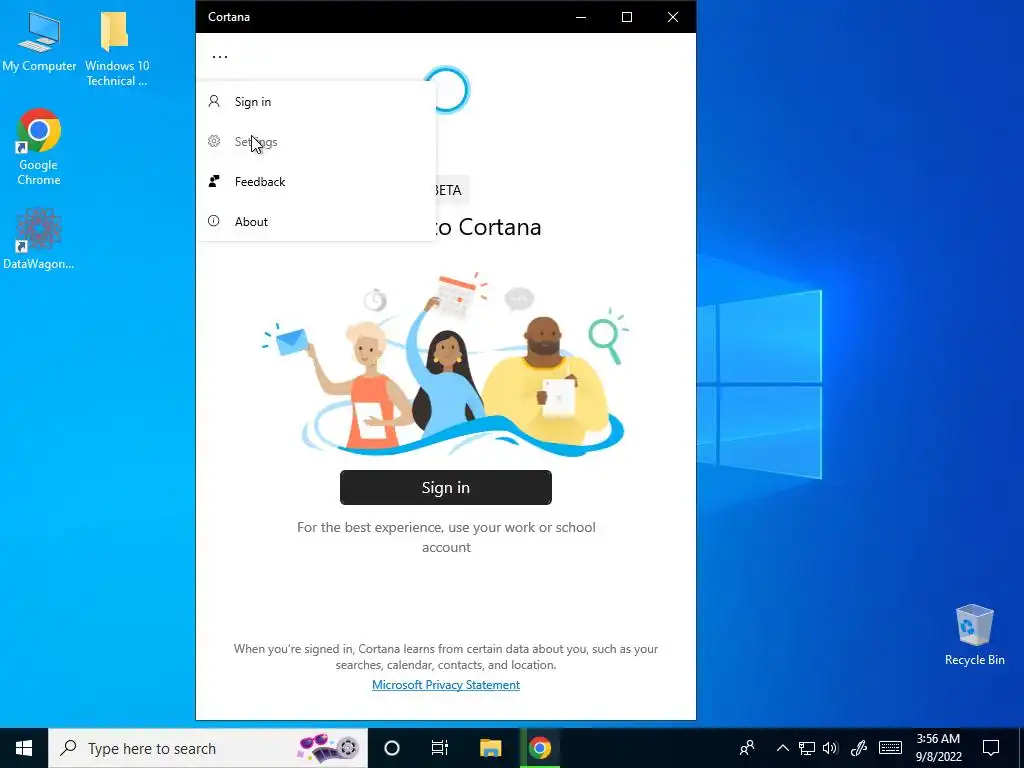Close the Cortana window
The image size is (1024, 768).
coord(673,17)
